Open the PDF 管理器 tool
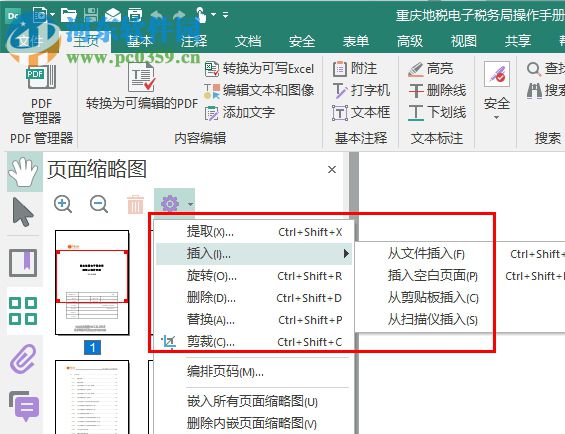Image resolution: width=565 pixels, height=434 pixels. [41, 94]
